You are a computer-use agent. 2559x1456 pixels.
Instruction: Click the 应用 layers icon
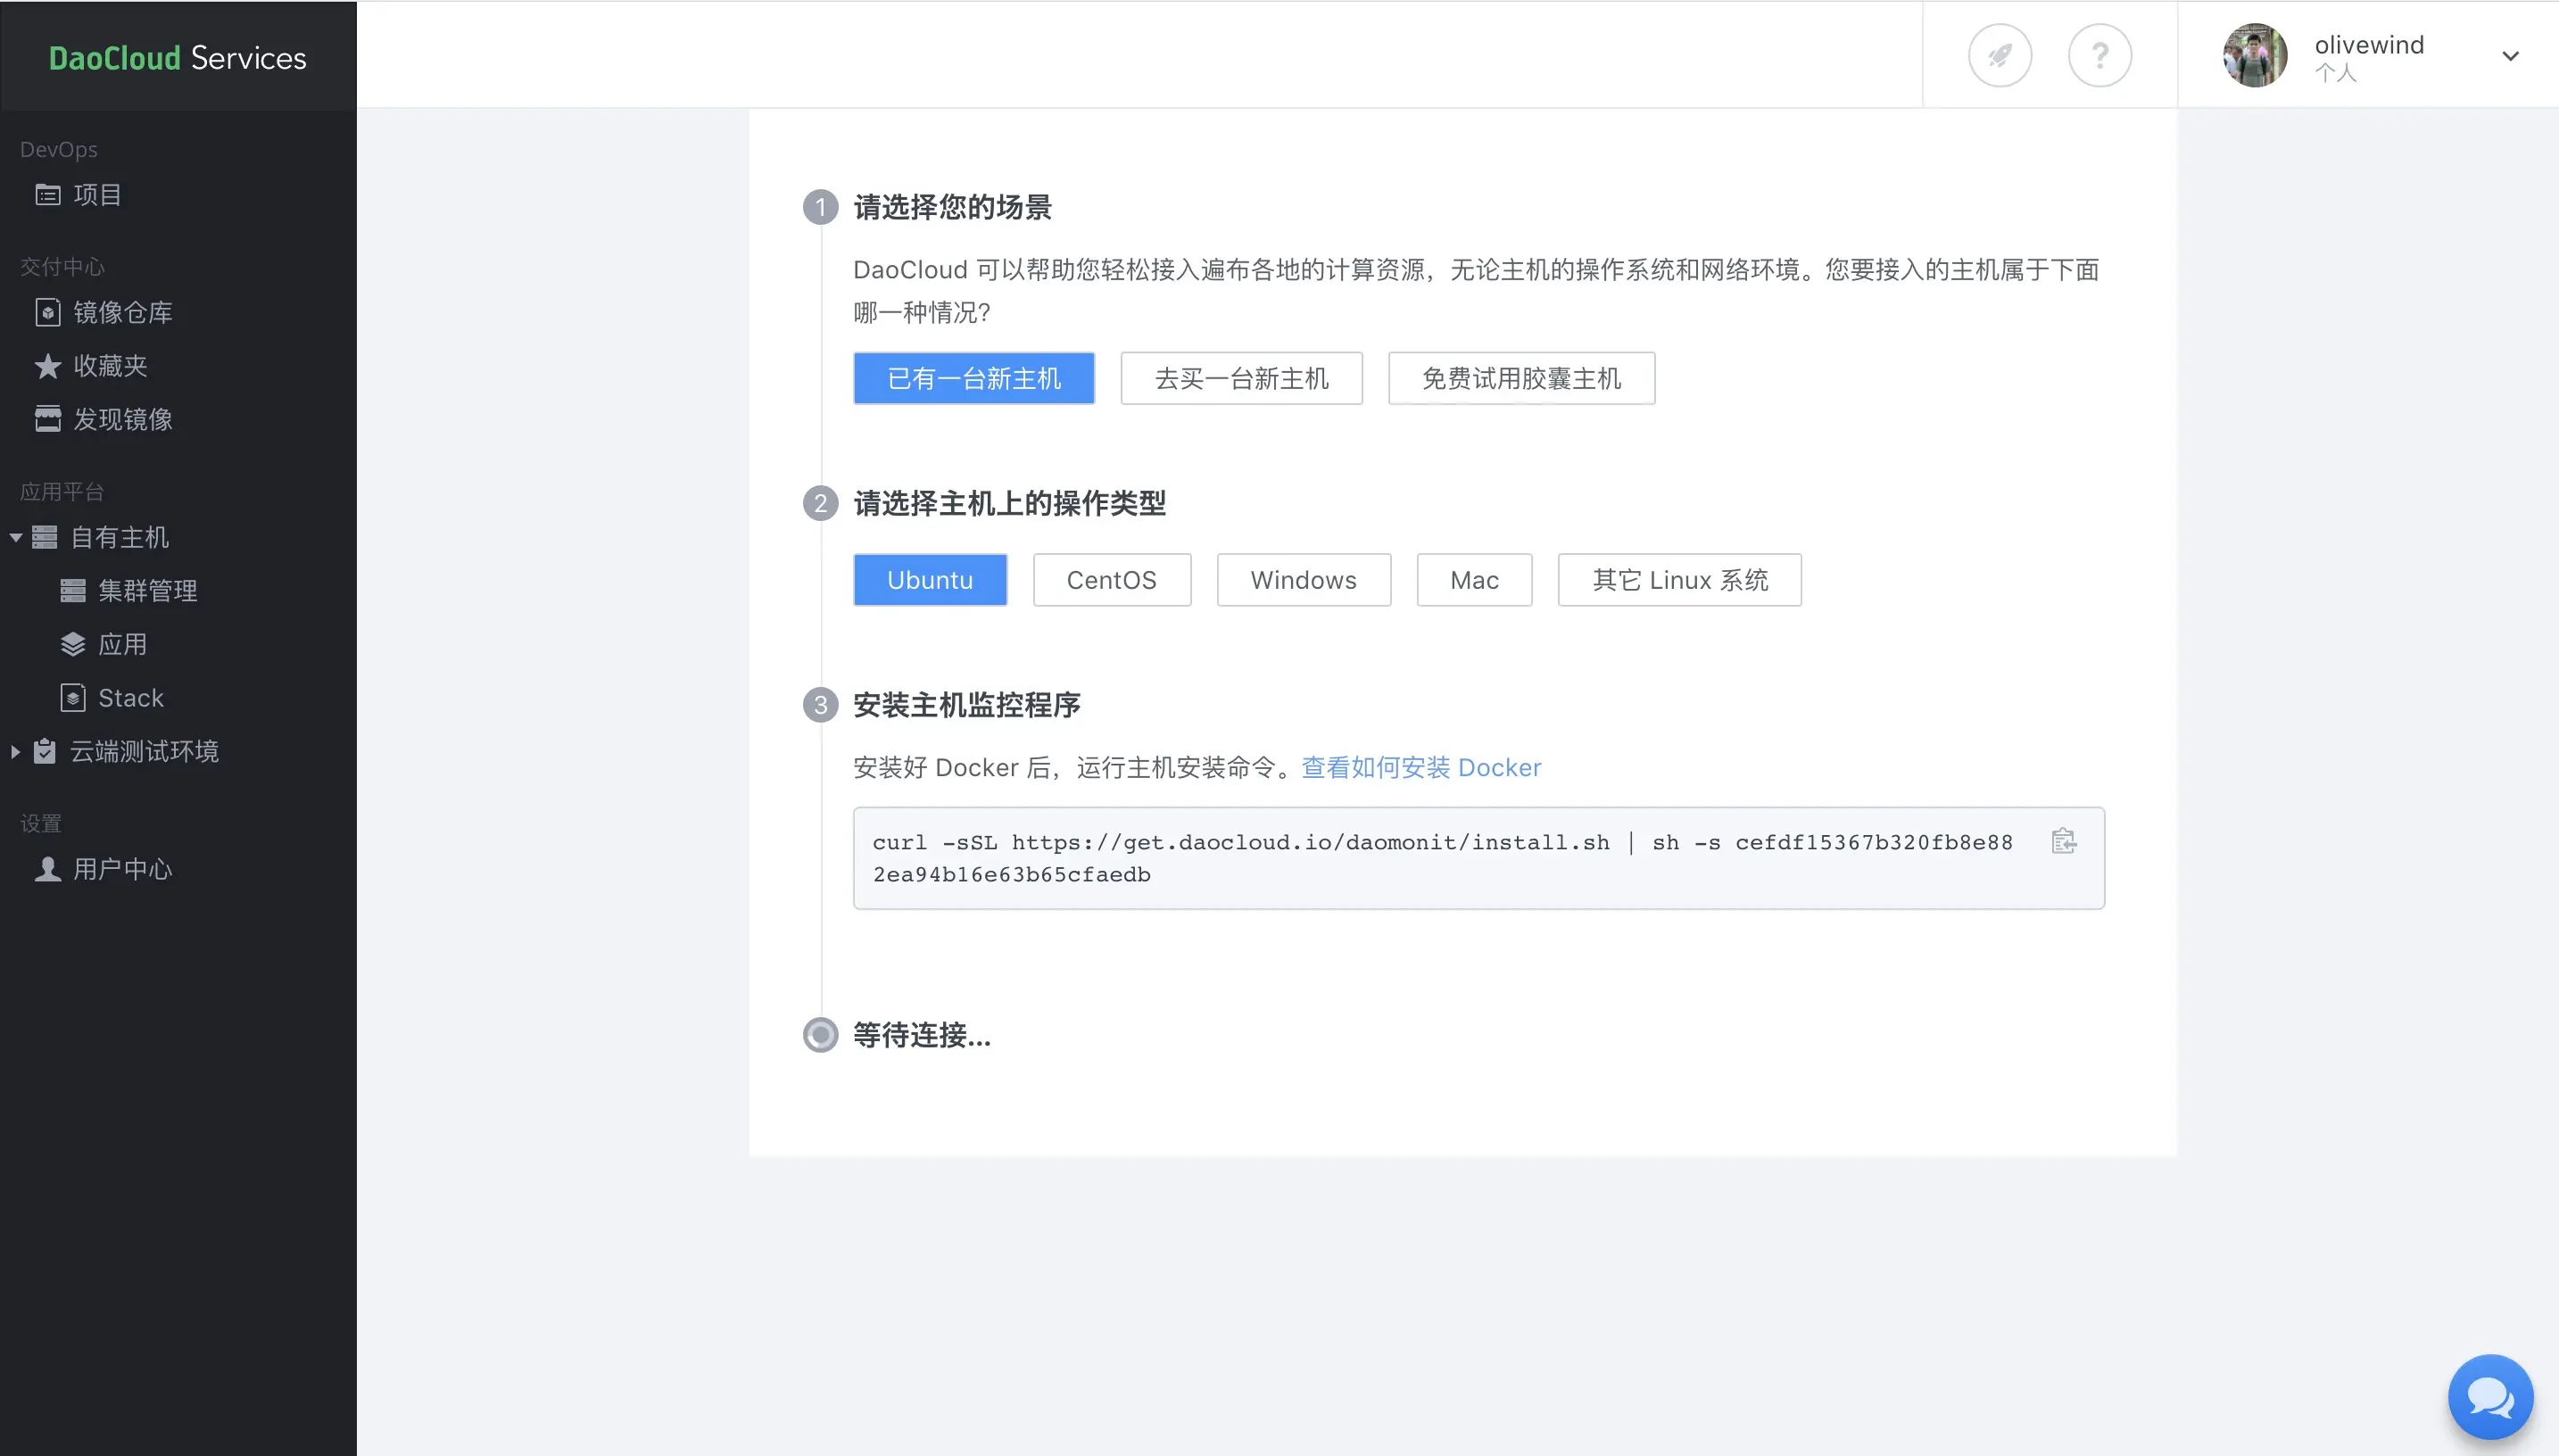pos(73,644)
